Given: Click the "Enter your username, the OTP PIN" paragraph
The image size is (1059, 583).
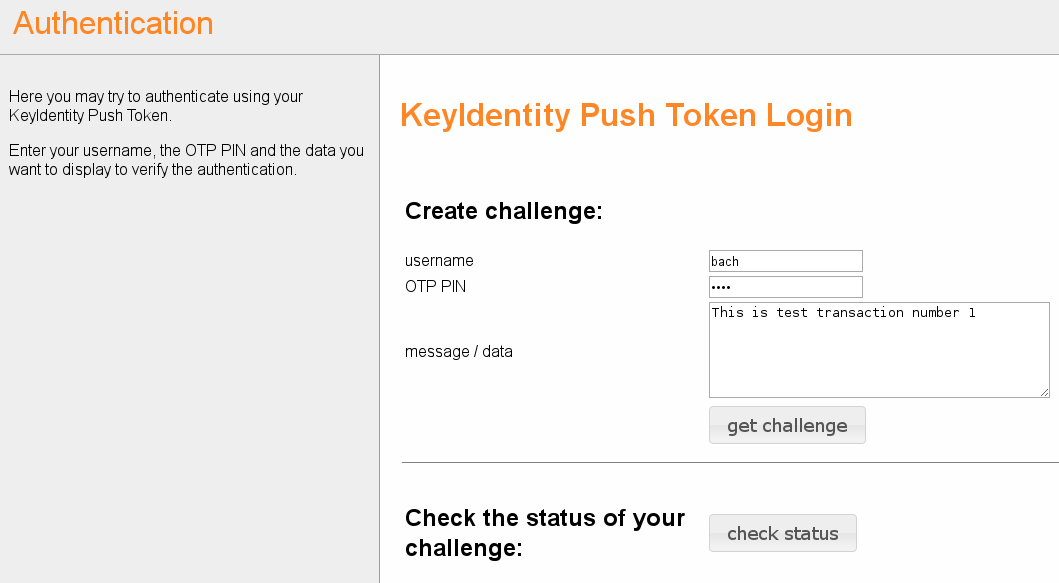Looking at the screenshot, I should (x=185, y=160).
